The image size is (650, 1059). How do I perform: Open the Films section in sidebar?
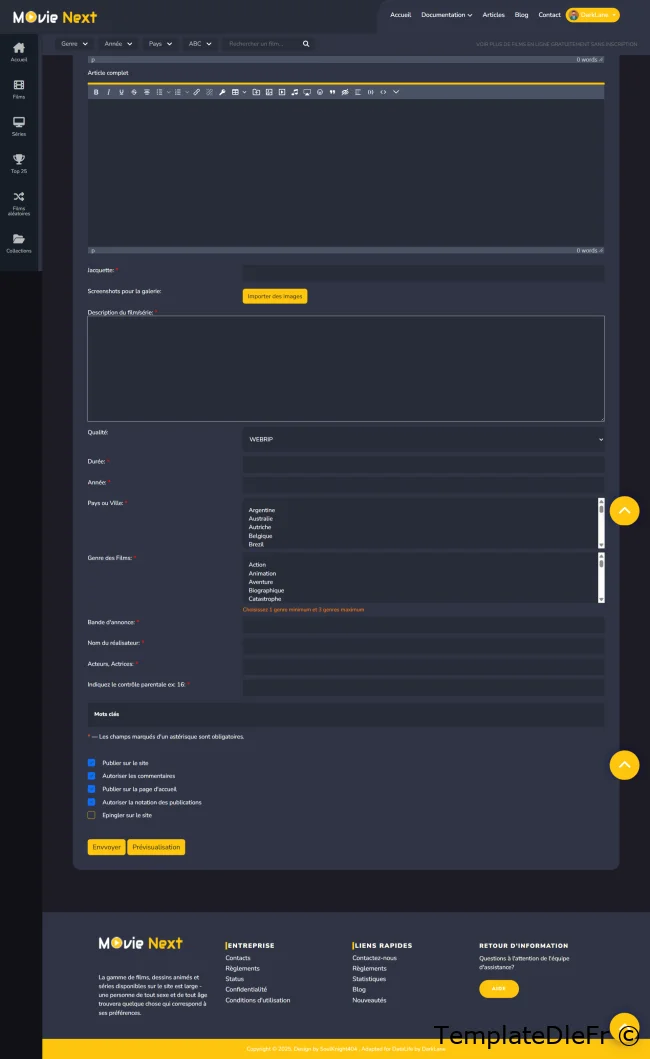(19, 89)
